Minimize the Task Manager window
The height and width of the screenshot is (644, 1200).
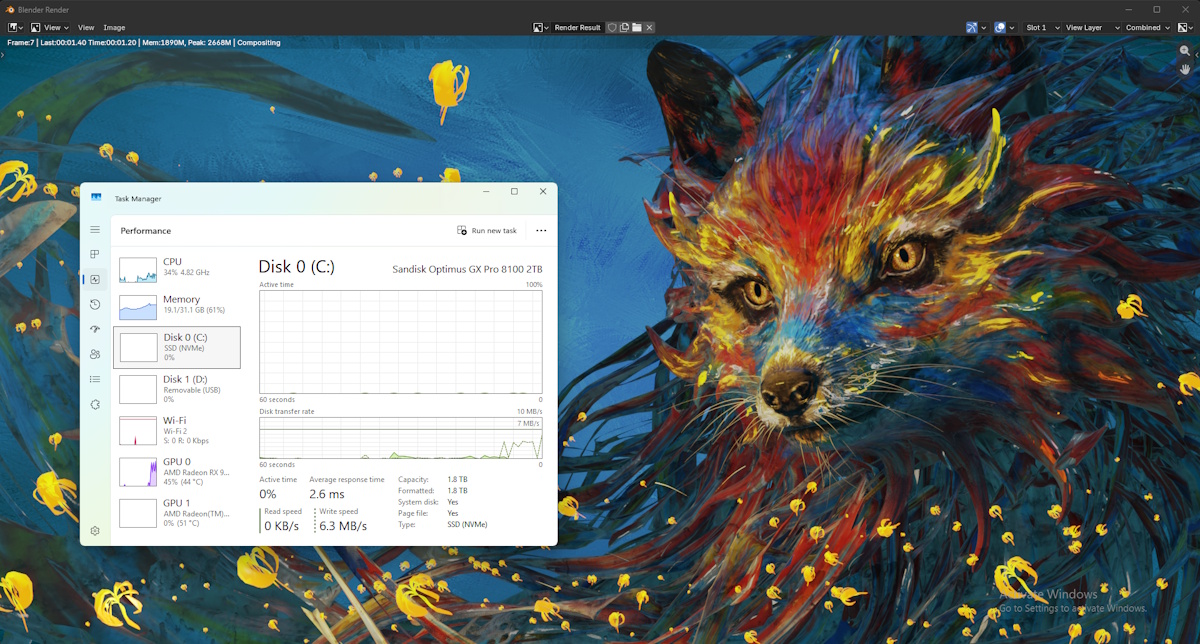485,192
